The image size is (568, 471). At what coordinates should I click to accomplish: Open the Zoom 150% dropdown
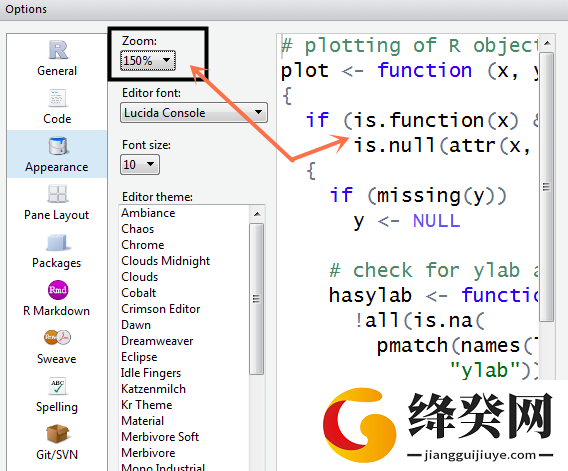[x=148, y=61]
